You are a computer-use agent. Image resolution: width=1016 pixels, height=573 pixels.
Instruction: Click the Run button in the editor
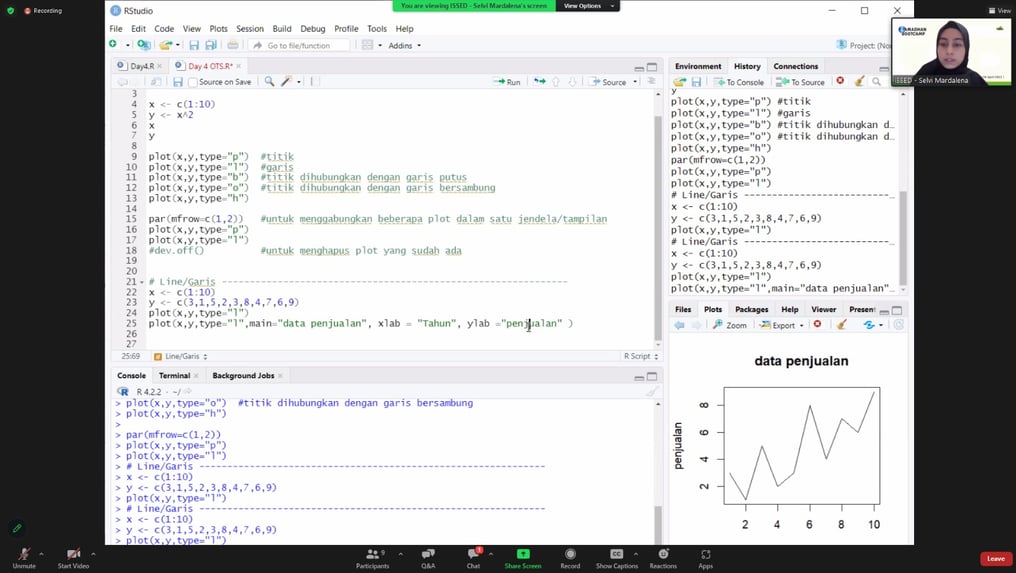(507, 82)
